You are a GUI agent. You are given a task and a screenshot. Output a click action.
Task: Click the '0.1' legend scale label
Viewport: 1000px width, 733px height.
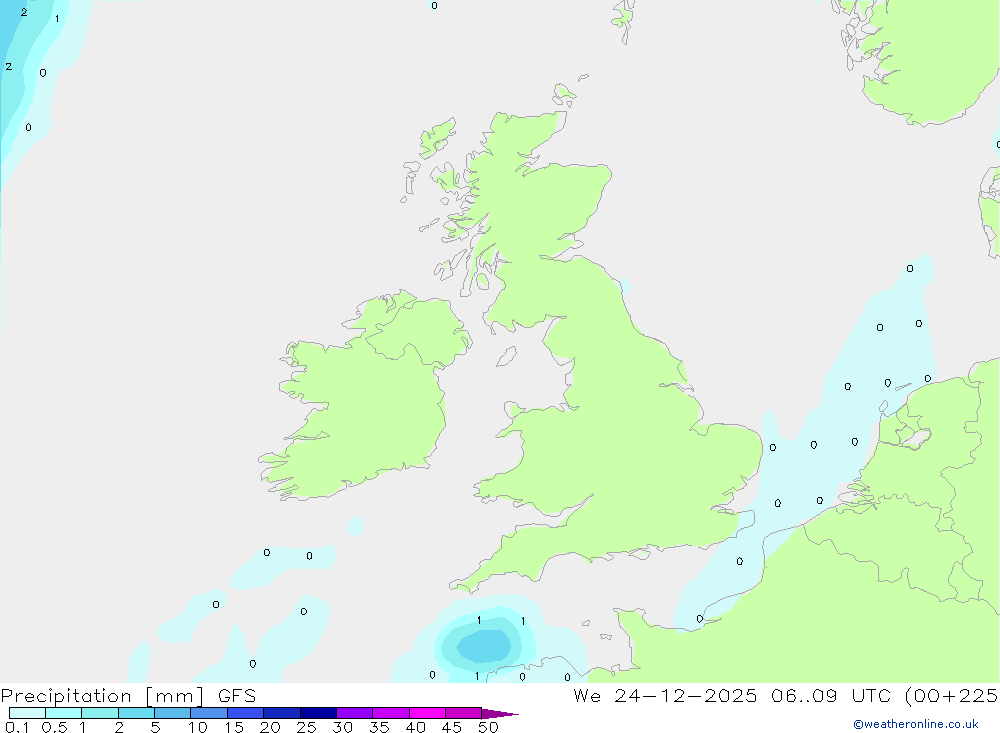pyautogui.click(x=17, y=727)
